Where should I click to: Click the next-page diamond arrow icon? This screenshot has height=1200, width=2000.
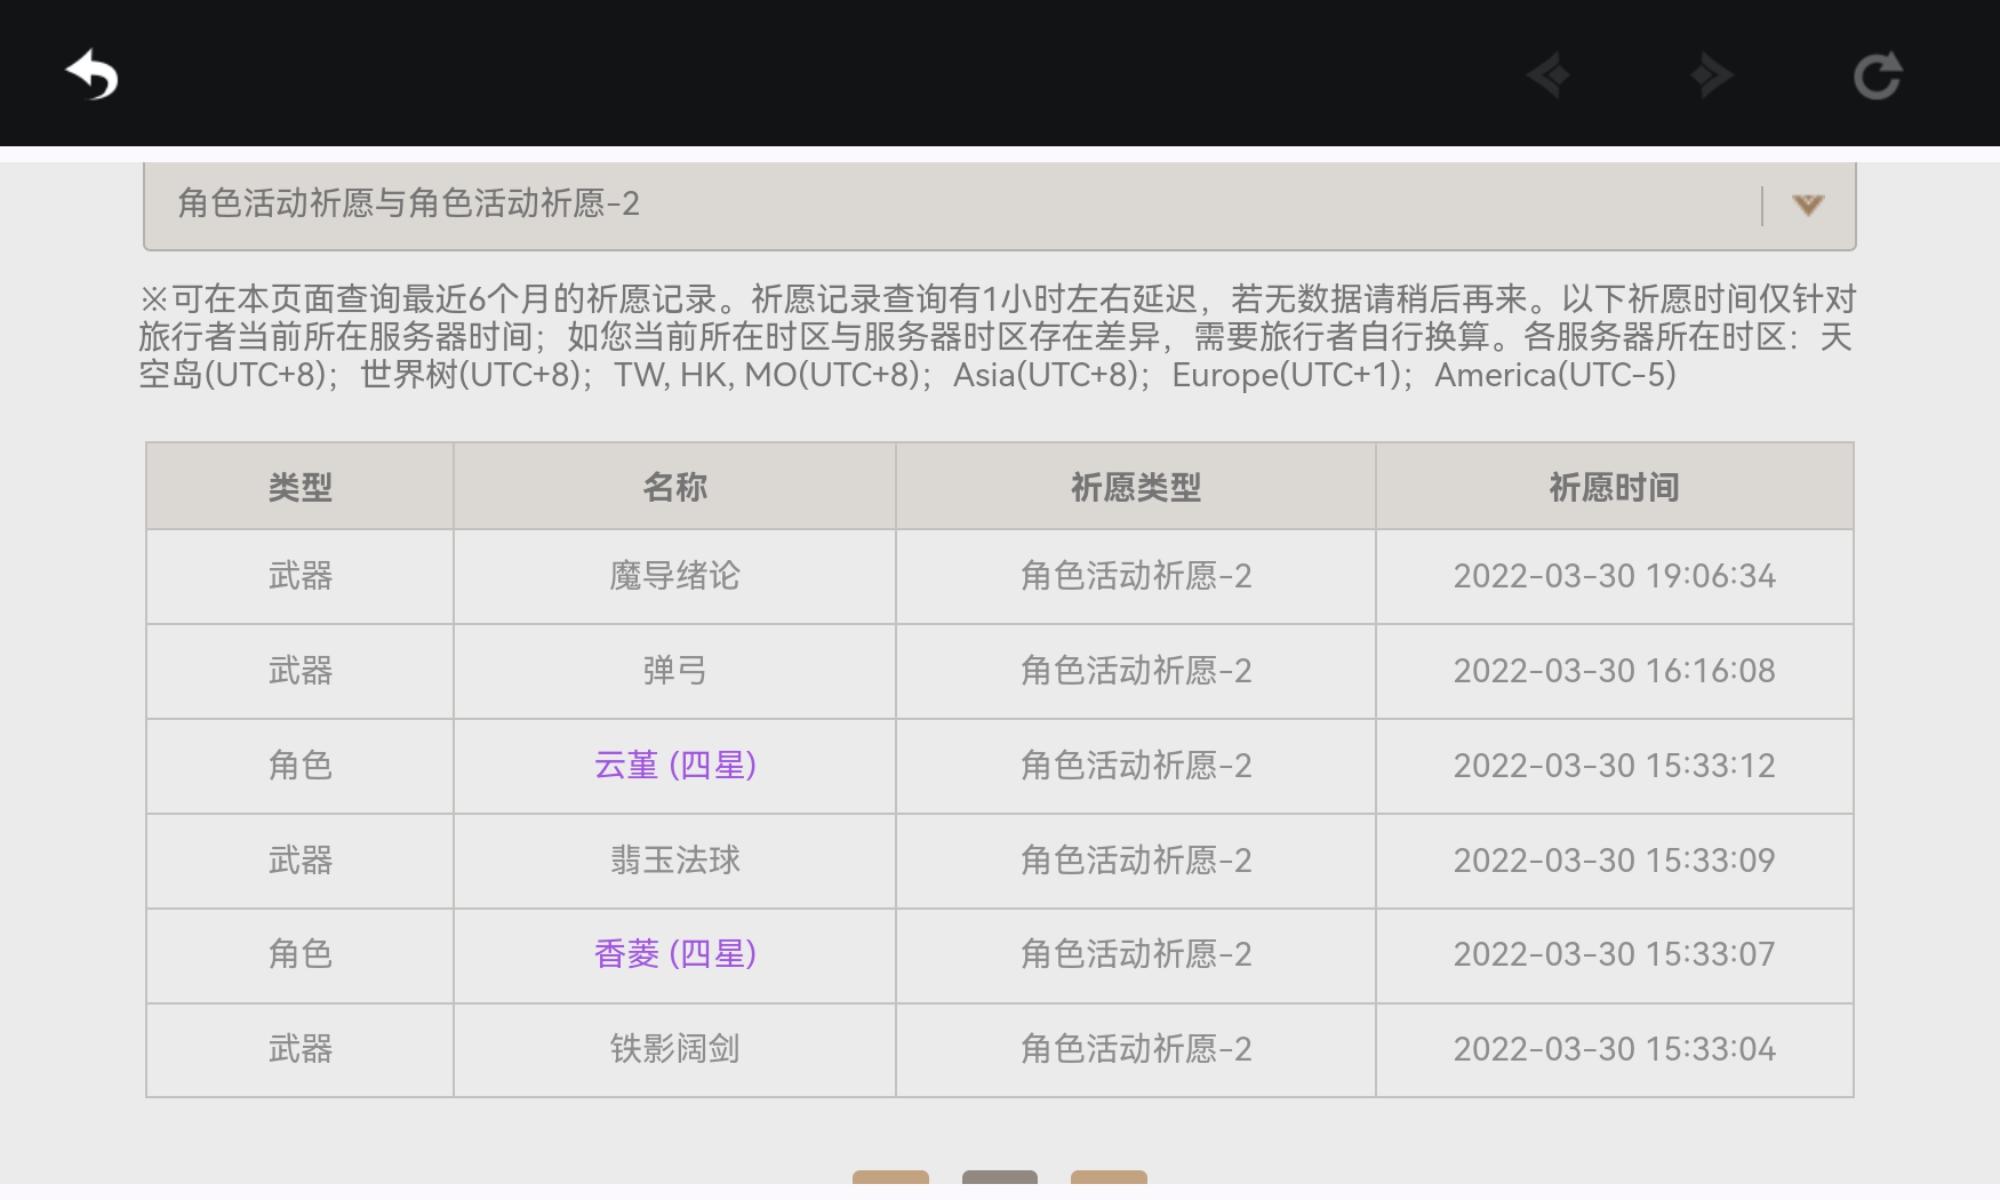coord(1711,76)
